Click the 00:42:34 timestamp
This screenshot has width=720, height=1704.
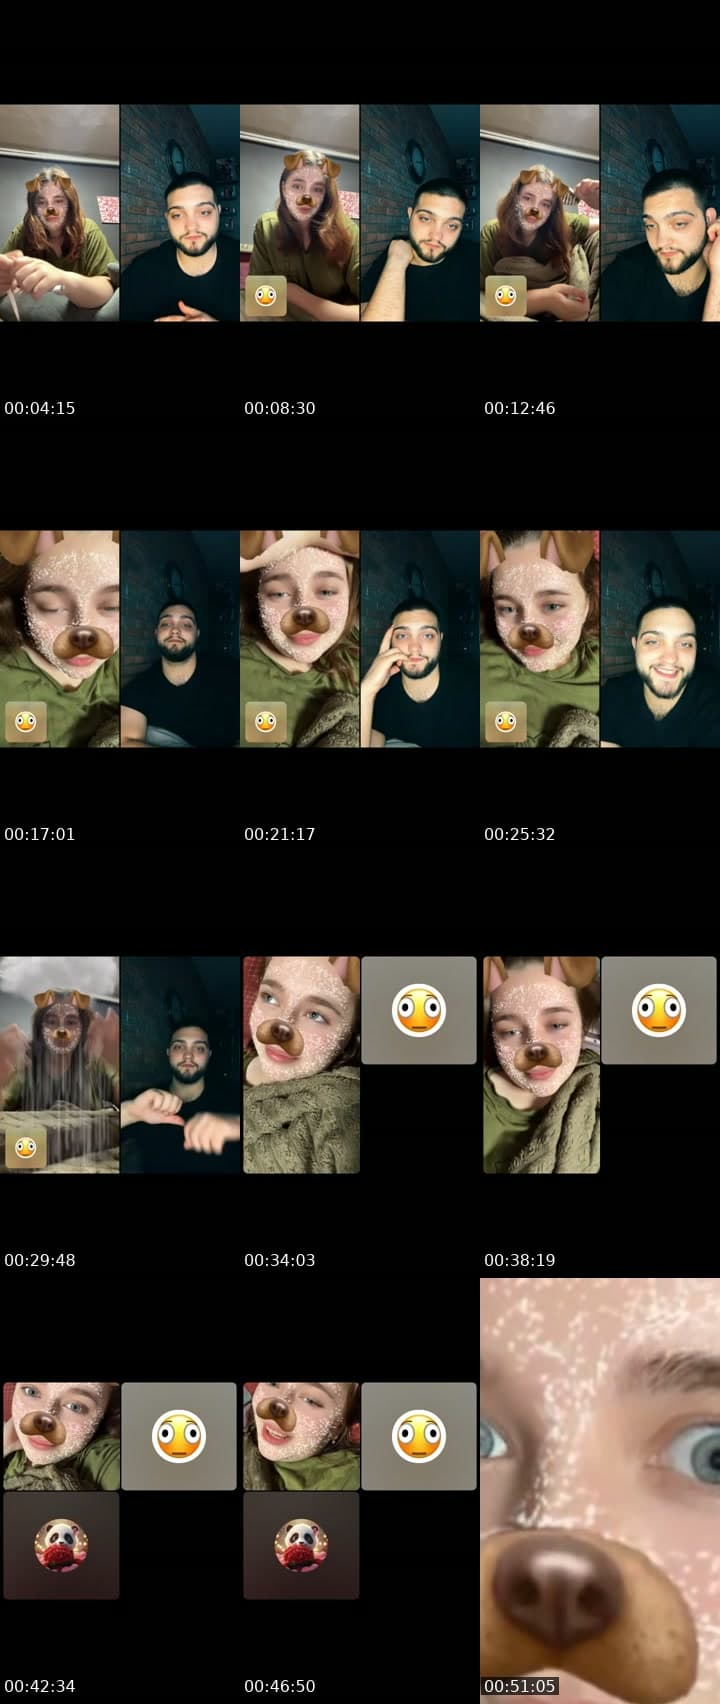40,1686
